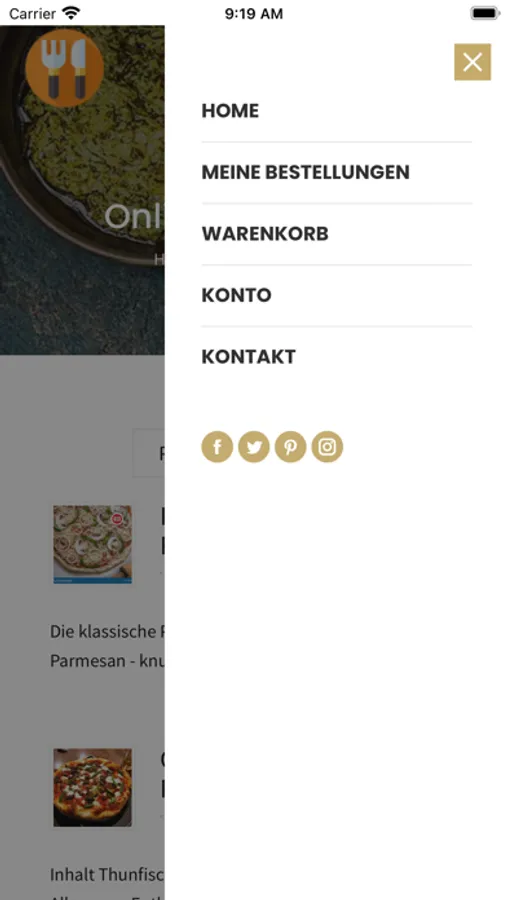Tap the 9:19 AM clock

254,14
